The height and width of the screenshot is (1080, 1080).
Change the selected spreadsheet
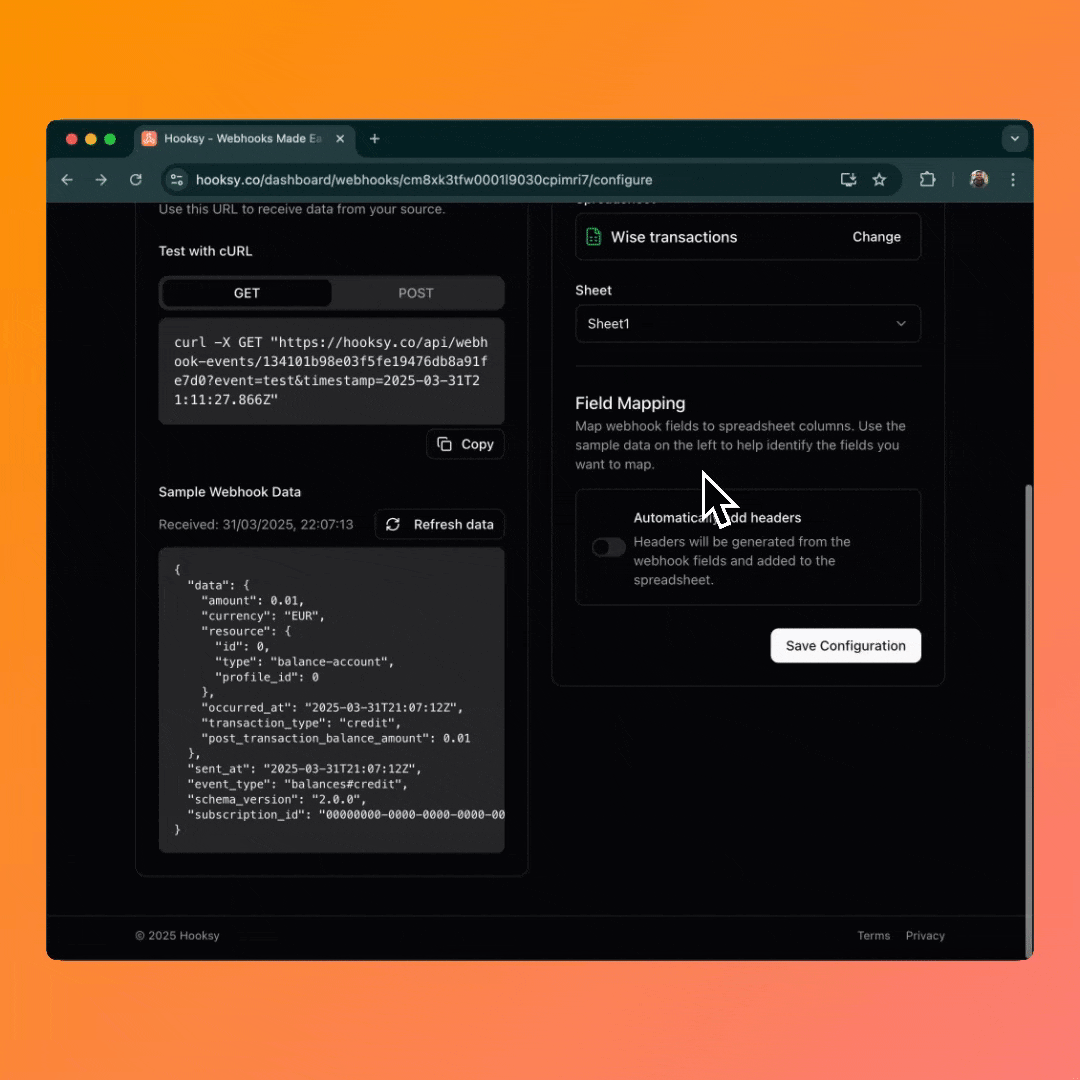[876, 237]
